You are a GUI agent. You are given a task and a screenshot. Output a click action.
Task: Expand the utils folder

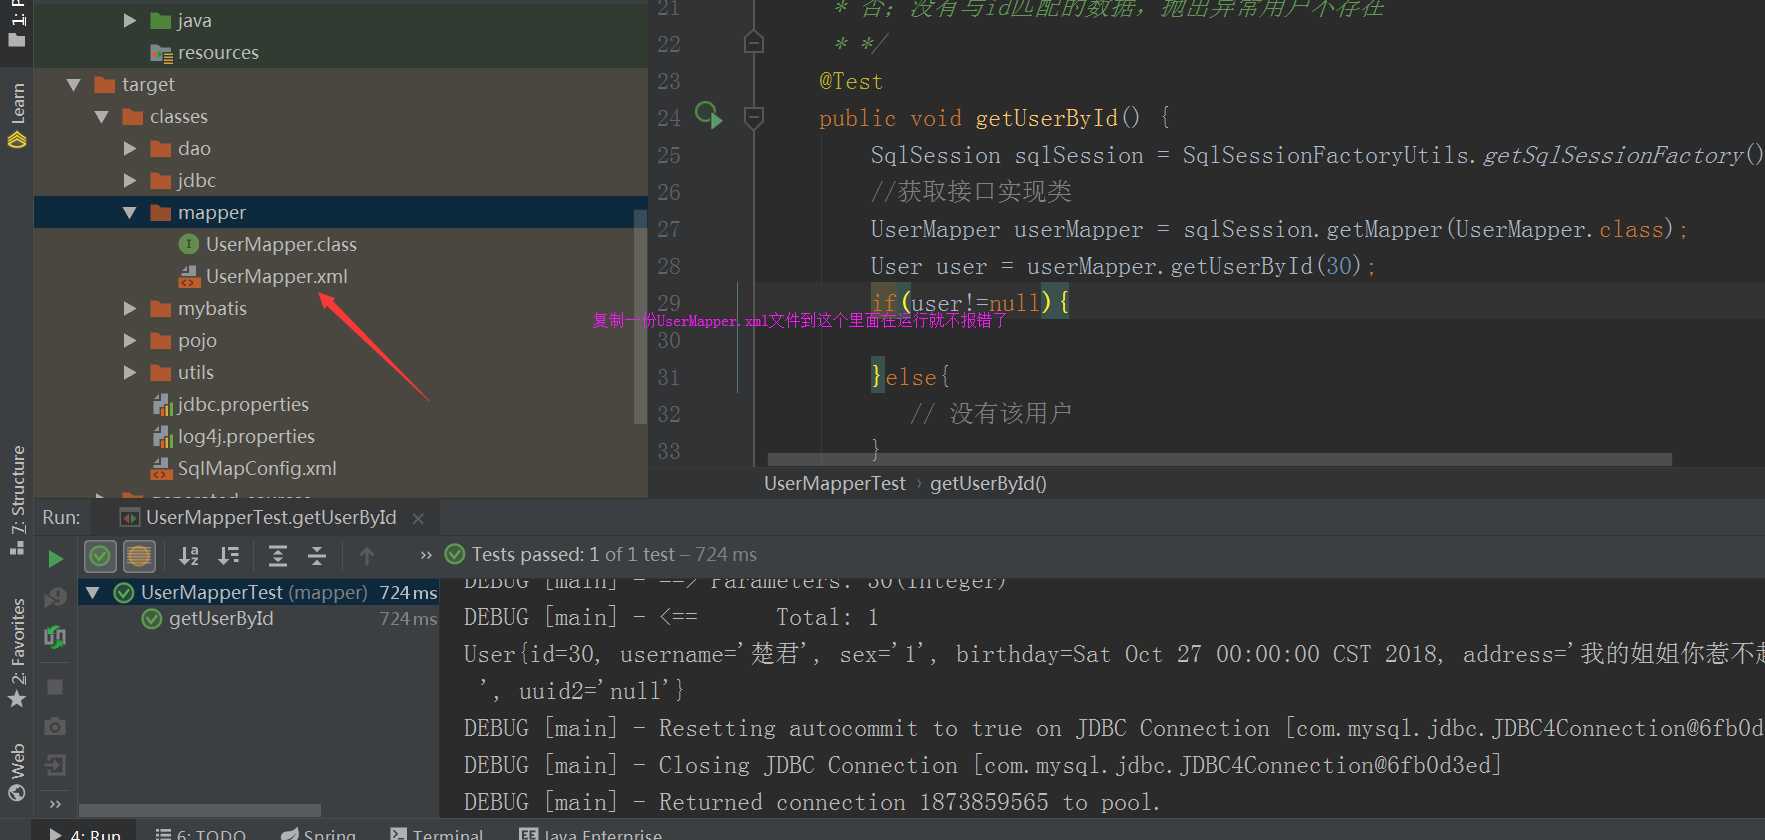pyautogui.click(x=129, y=372)
